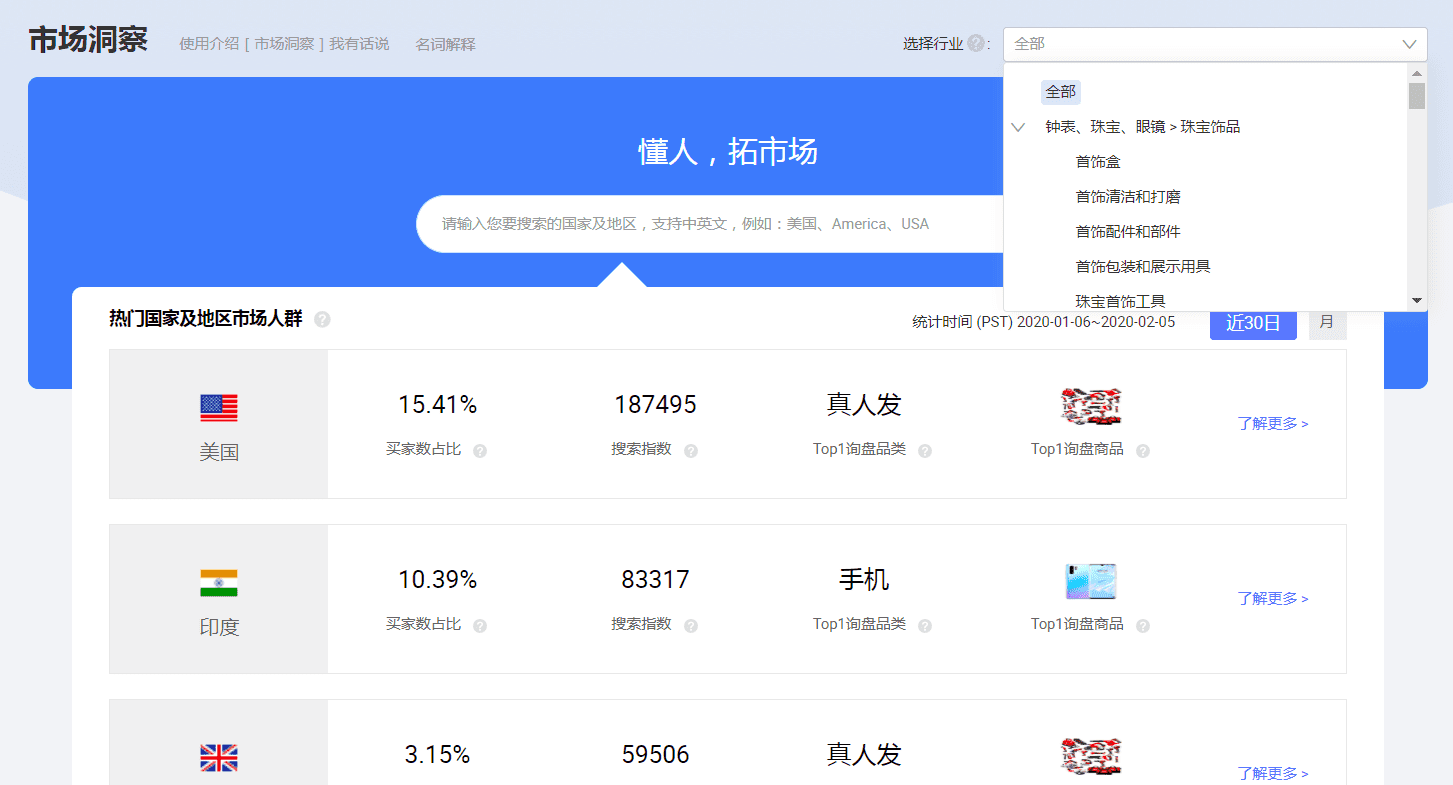Open the 使用介绍 link
Image resolution: width=1453 pixels, height=785 pixels.
(209, 44)
